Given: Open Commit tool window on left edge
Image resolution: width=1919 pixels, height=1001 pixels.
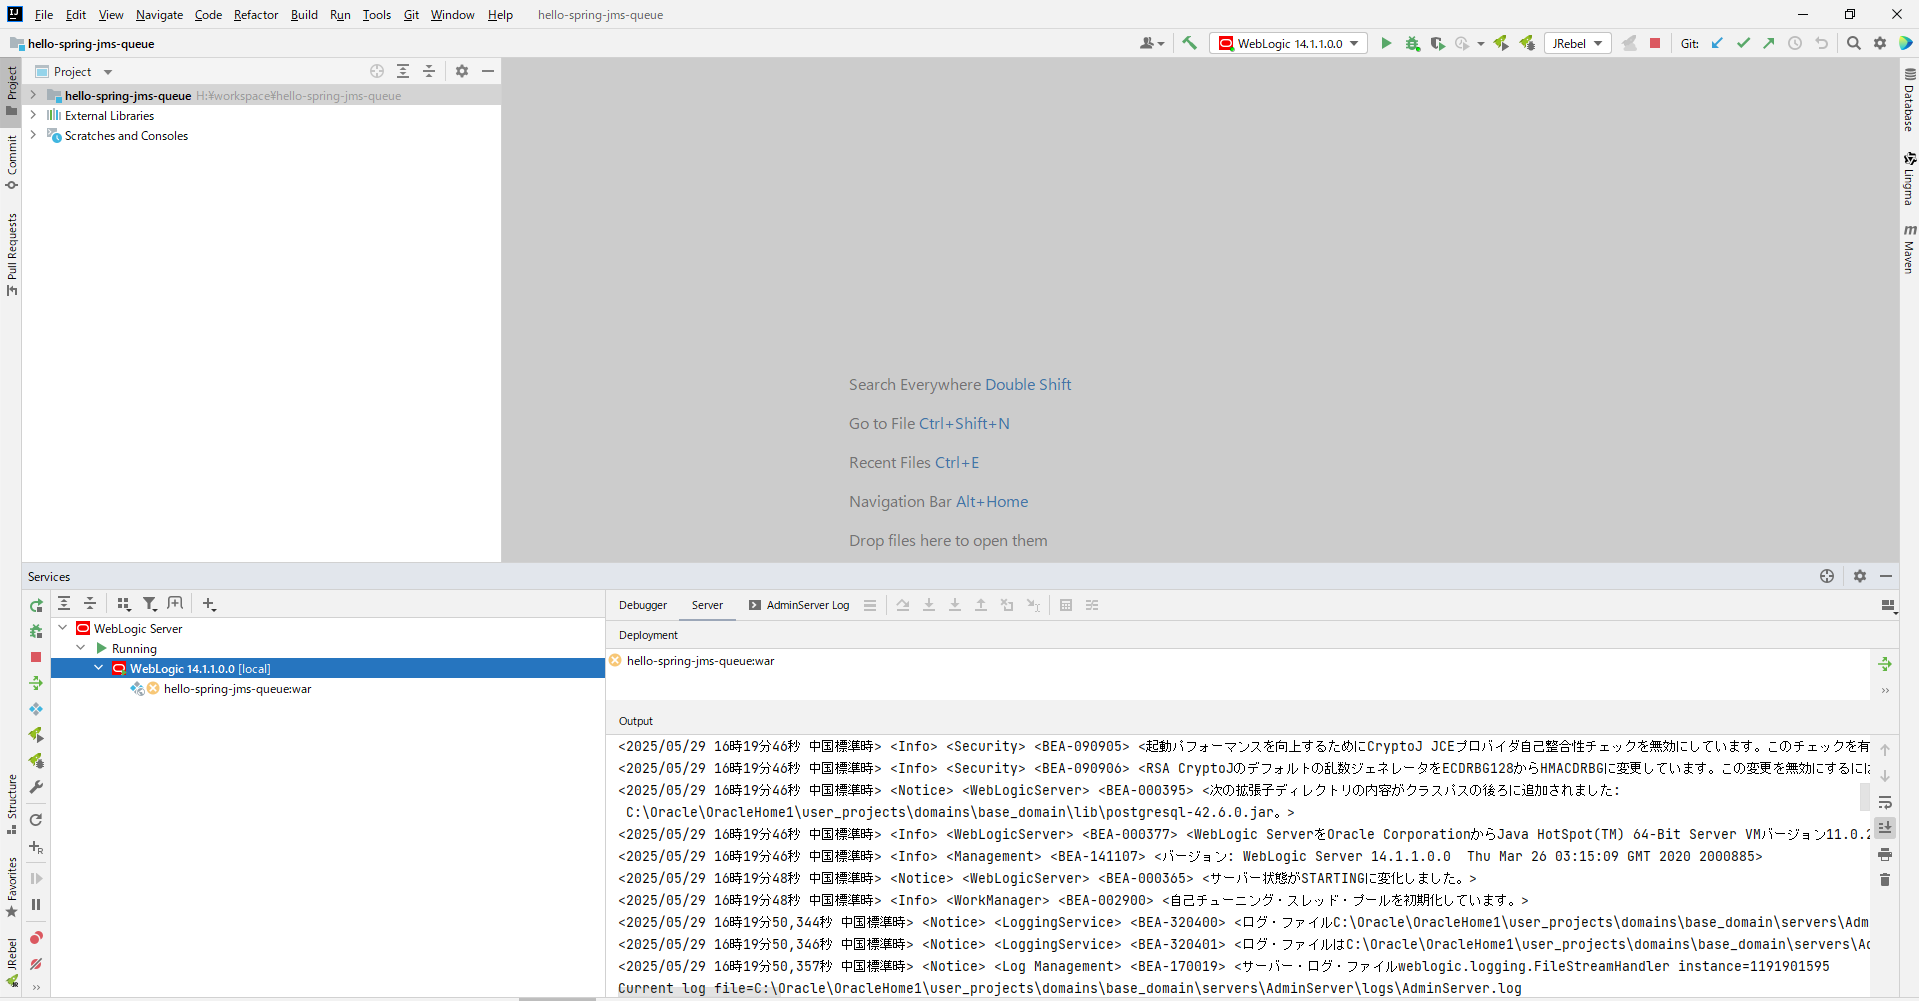Looking at the screenshot, I should (x=11, y=162).
